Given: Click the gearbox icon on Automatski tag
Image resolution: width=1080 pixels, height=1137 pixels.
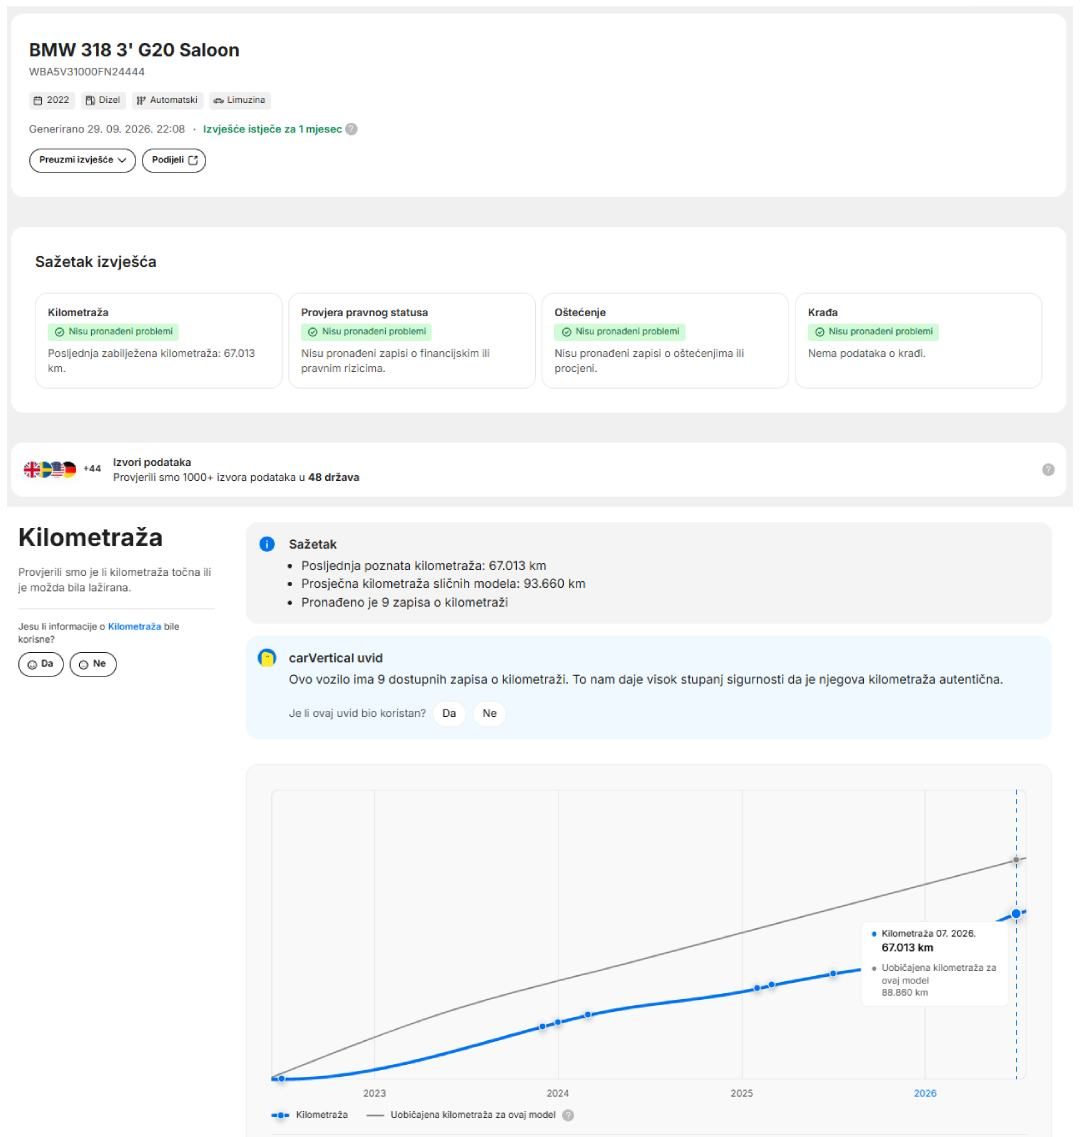Looking at the screenshot, I should coord(141,101).
